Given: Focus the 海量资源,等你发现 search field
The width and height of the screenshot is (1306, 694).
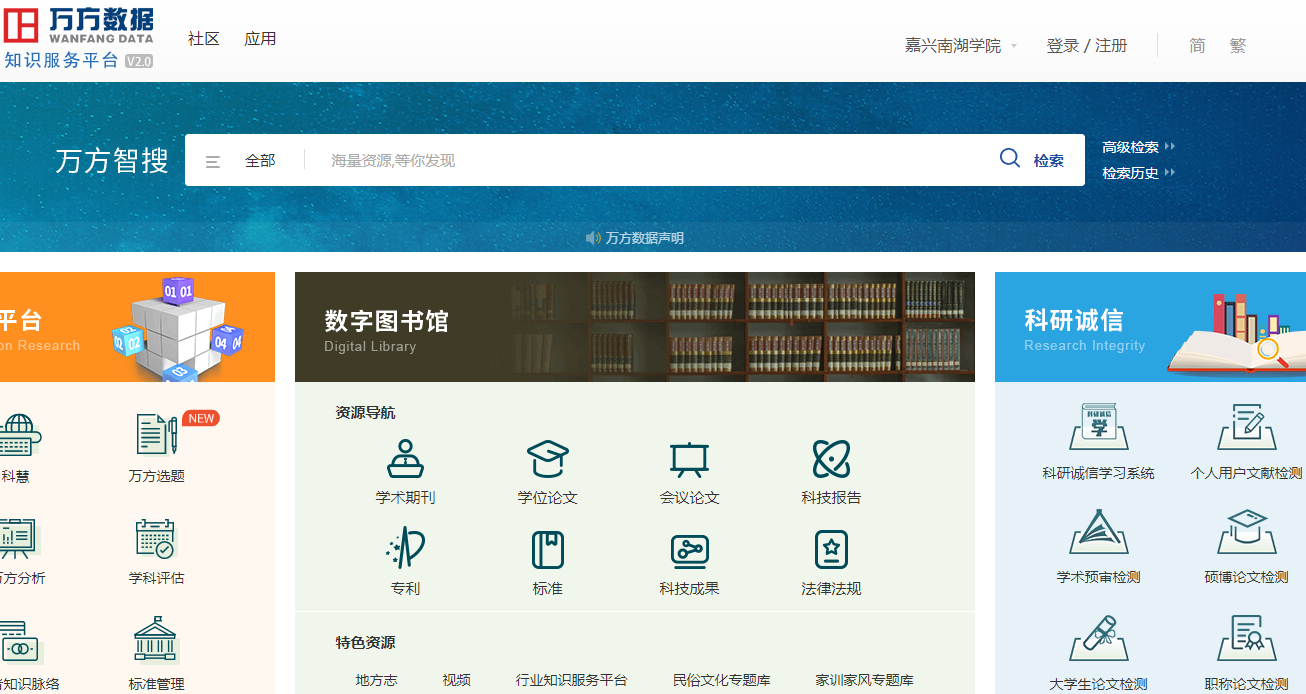Looking at the screenshot, I should click(x=650, y=161).
